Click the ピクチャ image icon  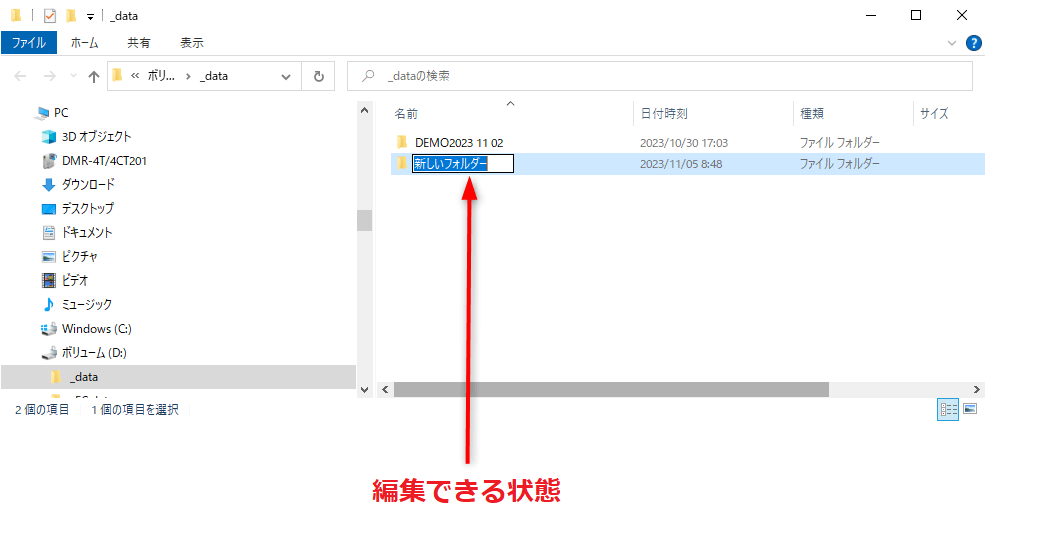(49, 257)
